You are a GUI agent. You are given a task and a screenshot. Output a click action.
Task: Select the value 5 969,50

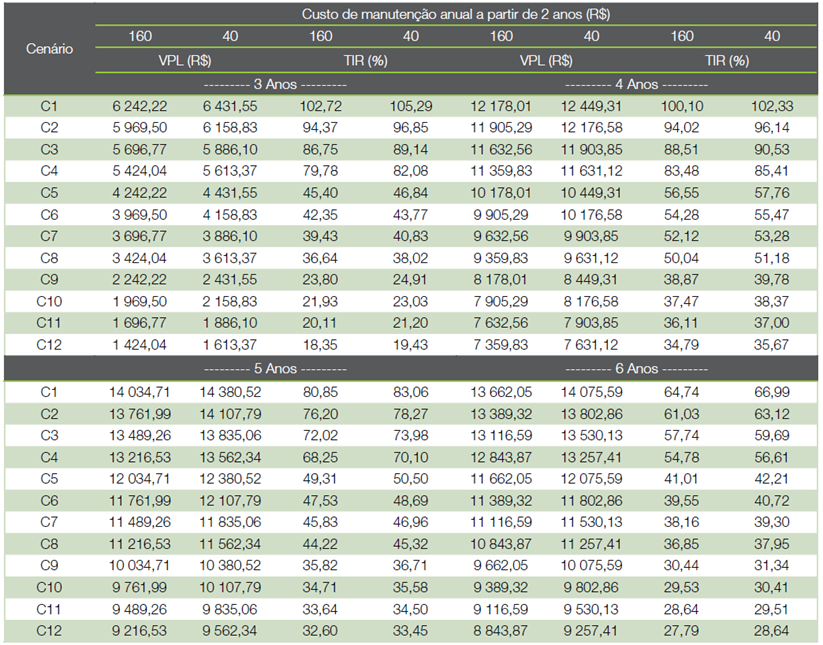(x=140, y=128)
